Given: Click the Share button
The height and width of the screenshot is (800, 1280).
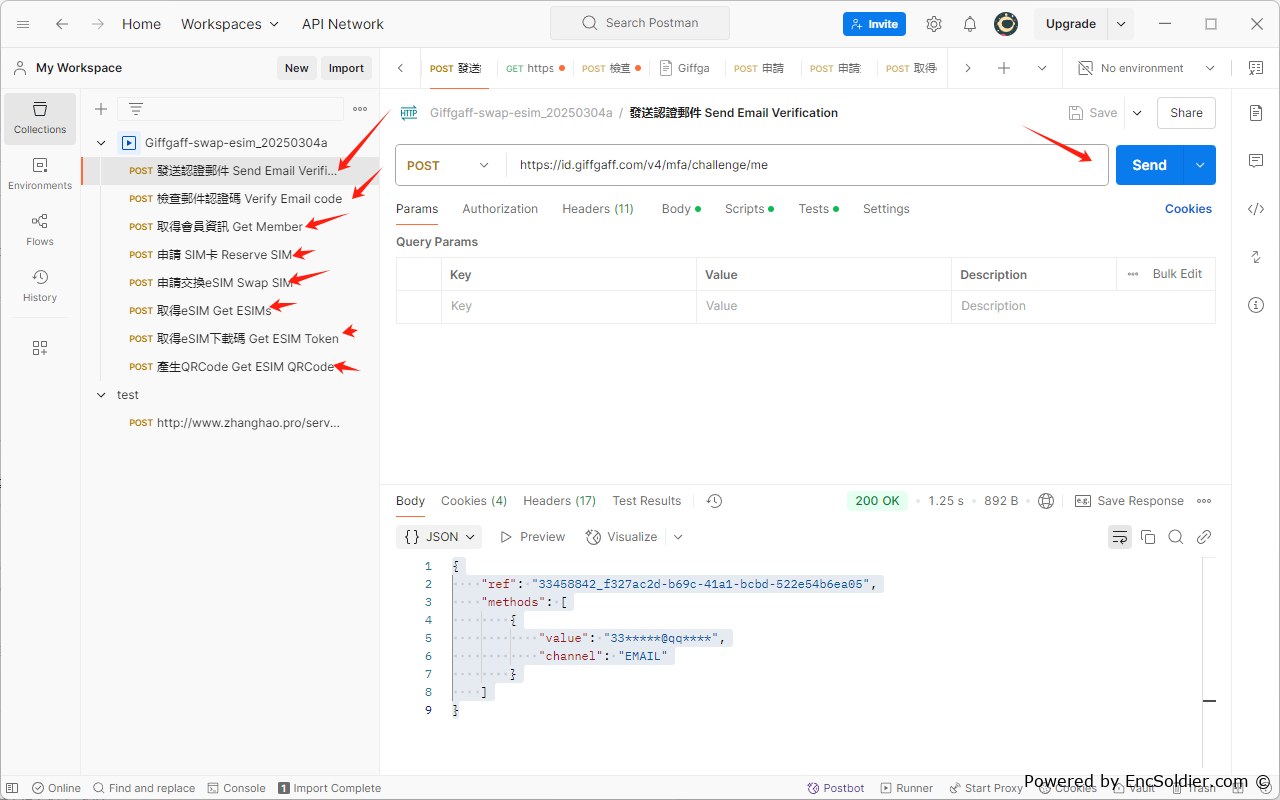Looking at the screenshot, I should pos(1186,113).
